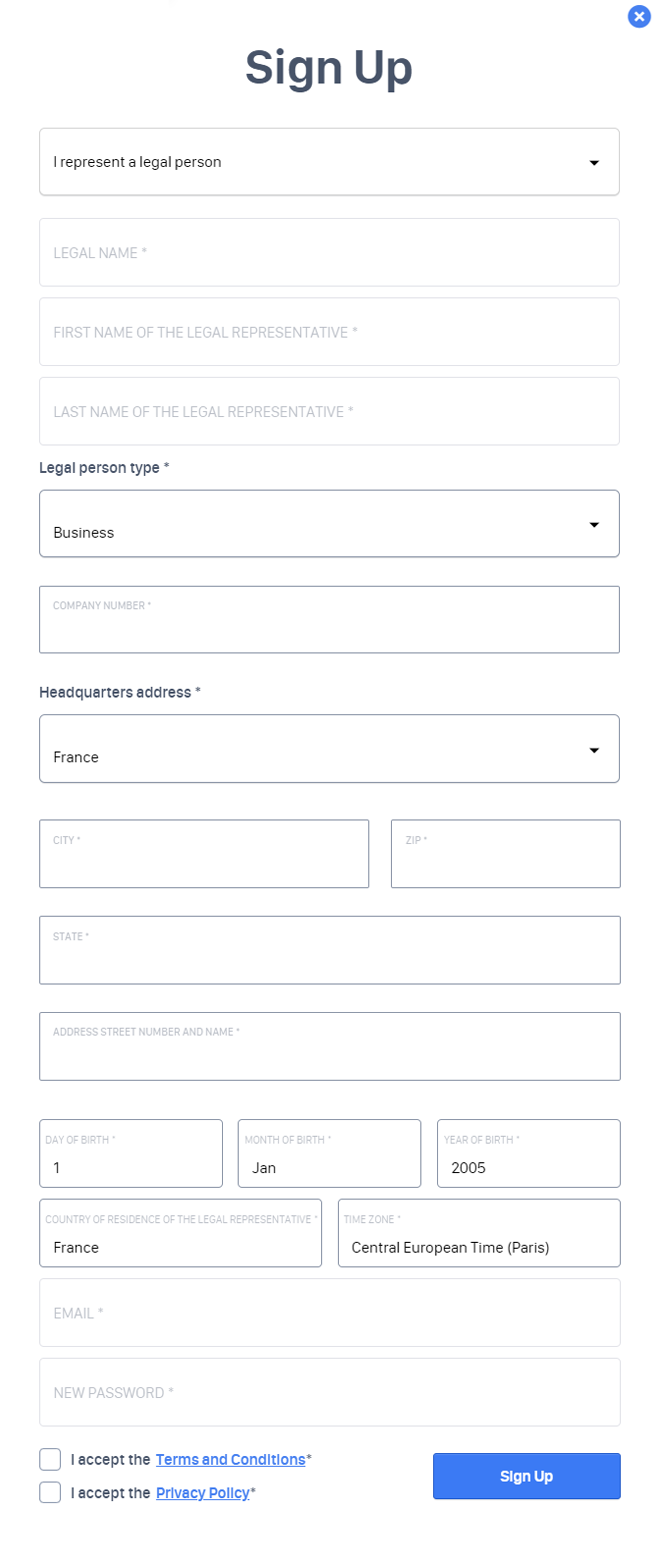The height and width of the screenshot is (1541, 658).
Task: Close the Sign Up dialog
Action: 639,16
